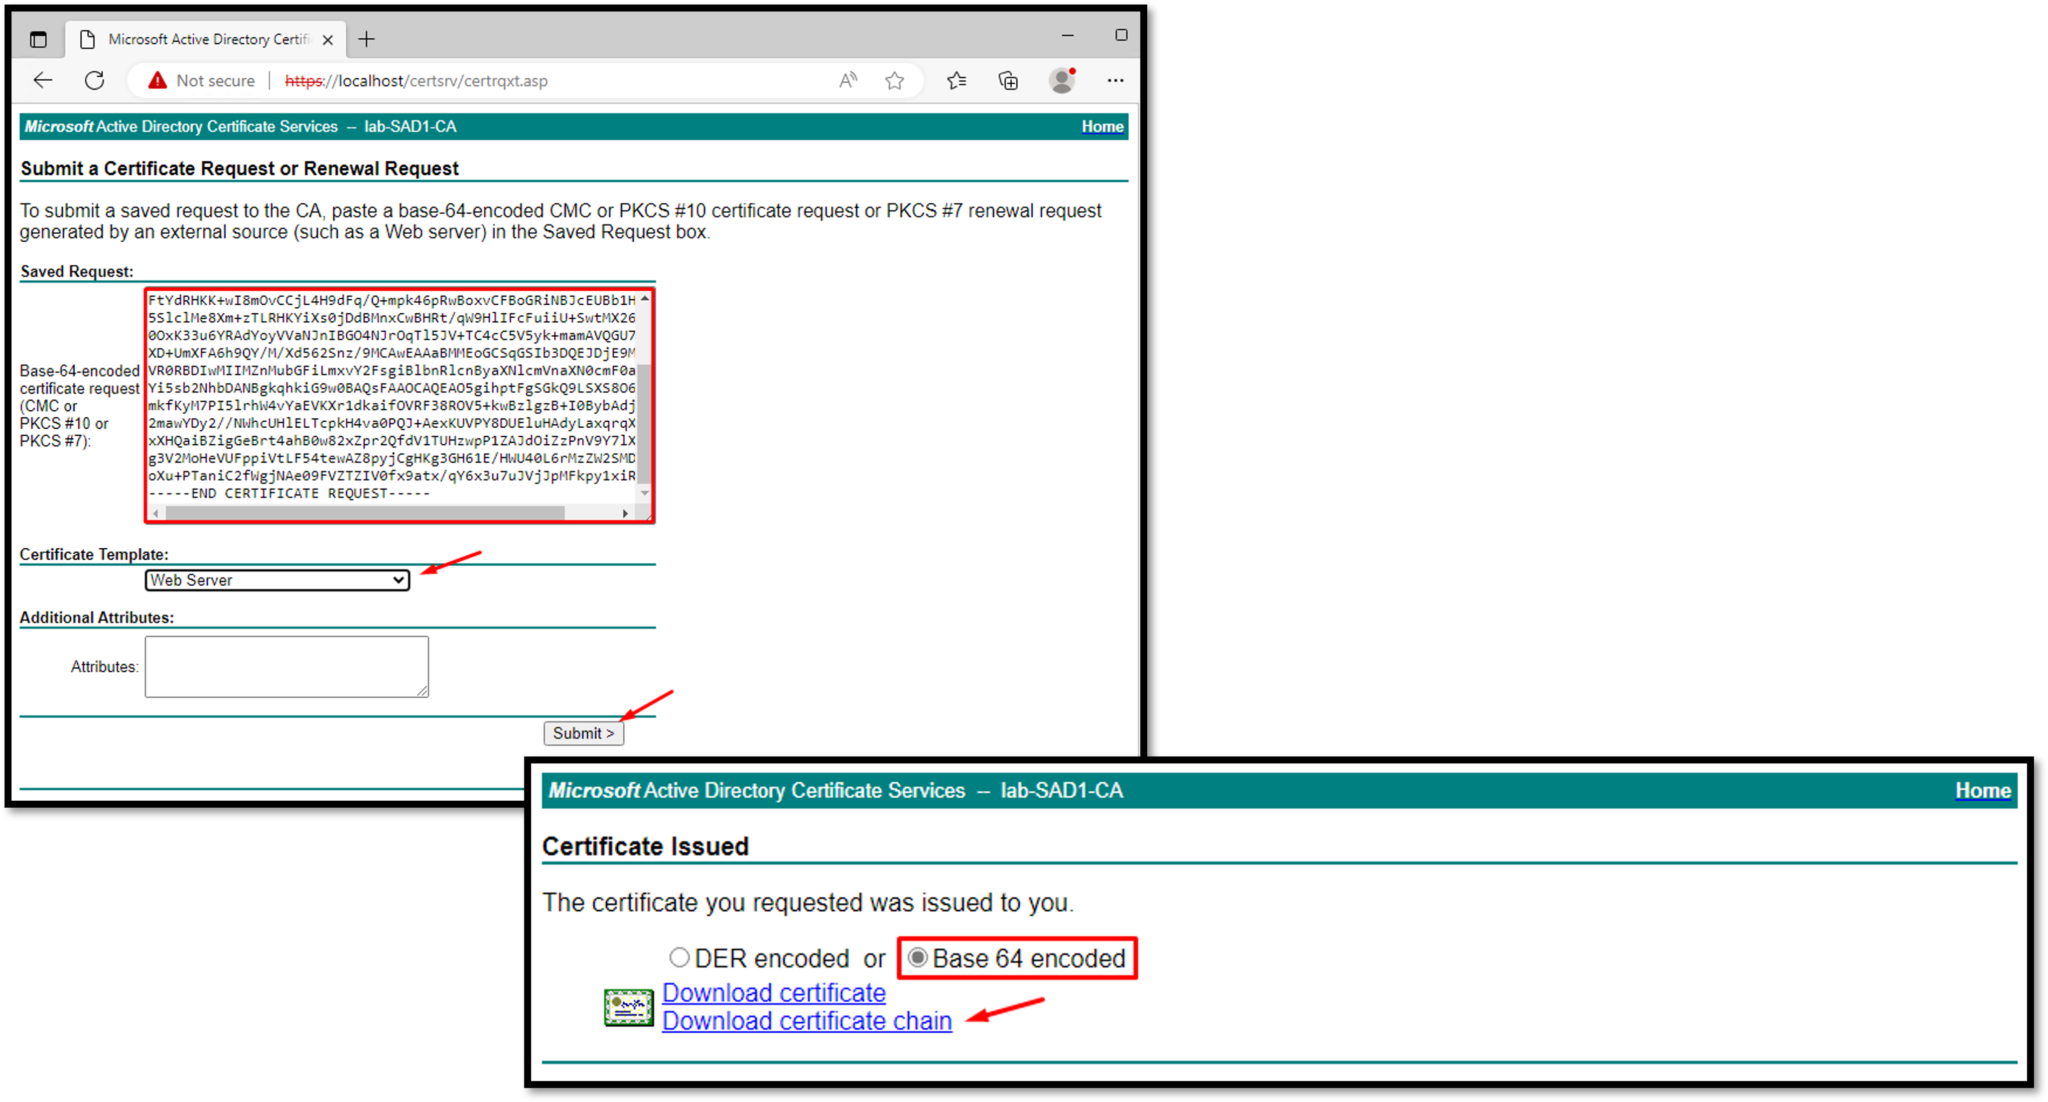Click the browser profile avatar
This screenshot has width=2048, height=1102.
pyautogui.click(x=1062, y=80)
